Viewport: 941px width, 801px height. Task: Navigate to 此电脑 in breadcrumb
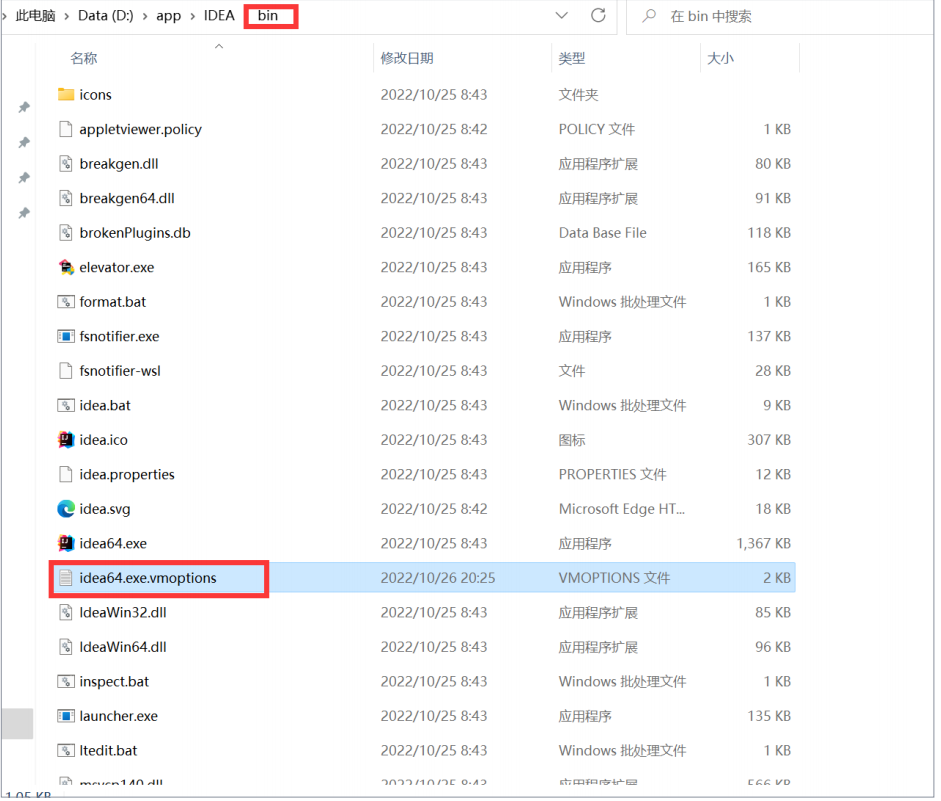35,16
